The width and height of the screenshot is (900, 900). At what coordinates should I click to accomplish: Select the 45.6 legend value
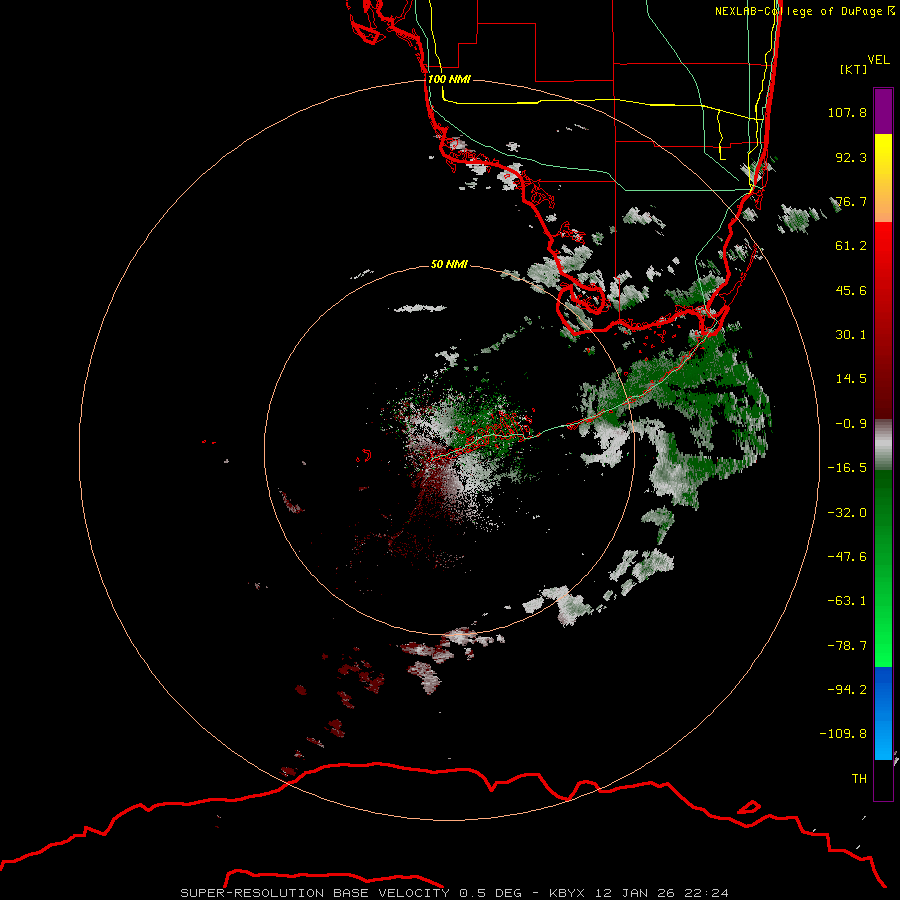point(851,290)
